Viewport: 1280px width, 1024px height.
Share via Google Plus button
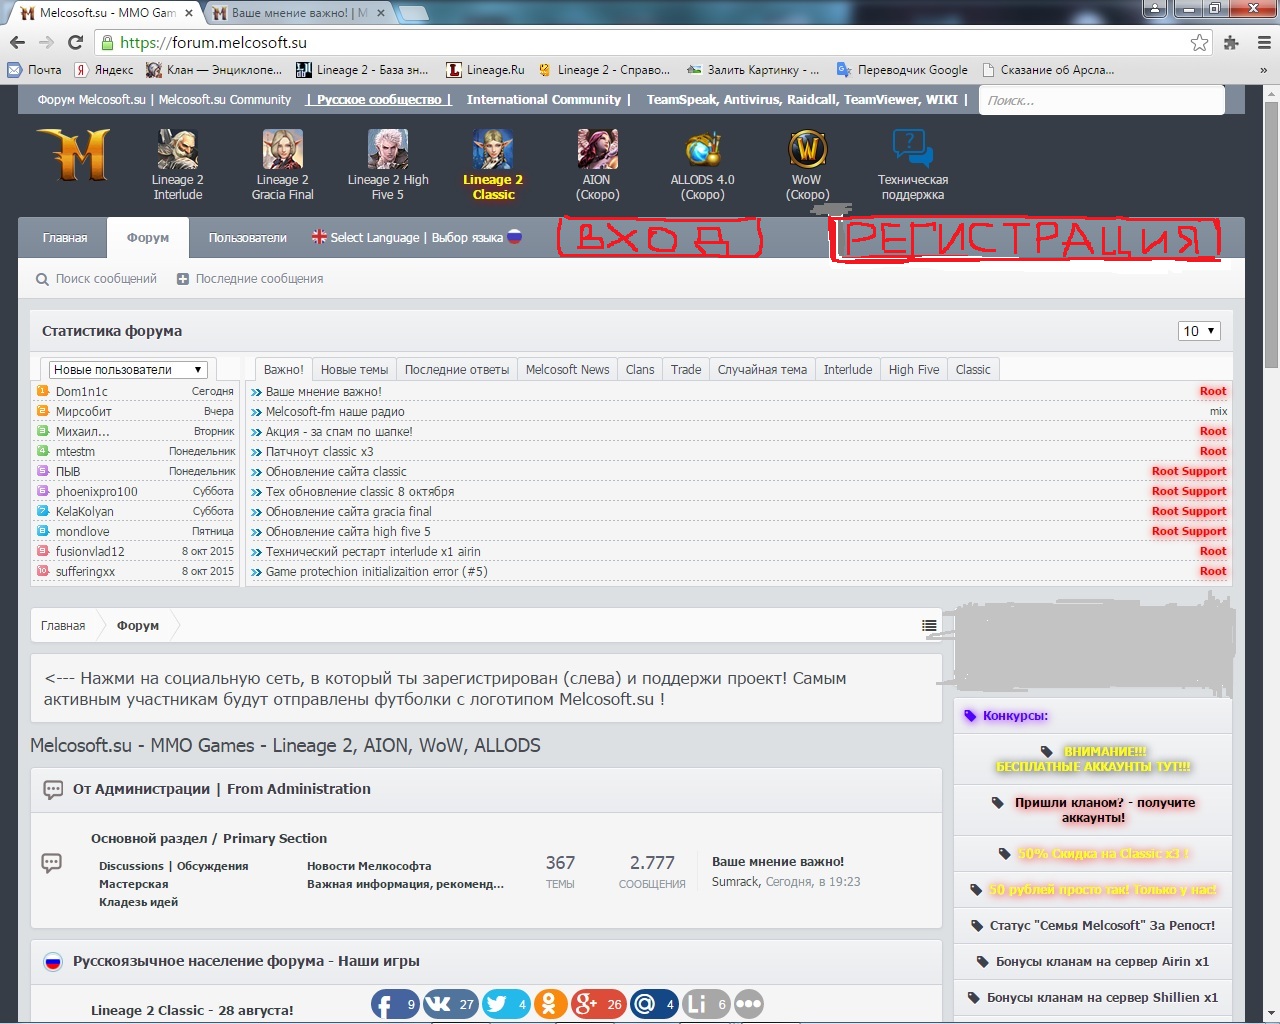pyautogui.click(x=598, y=1004)
